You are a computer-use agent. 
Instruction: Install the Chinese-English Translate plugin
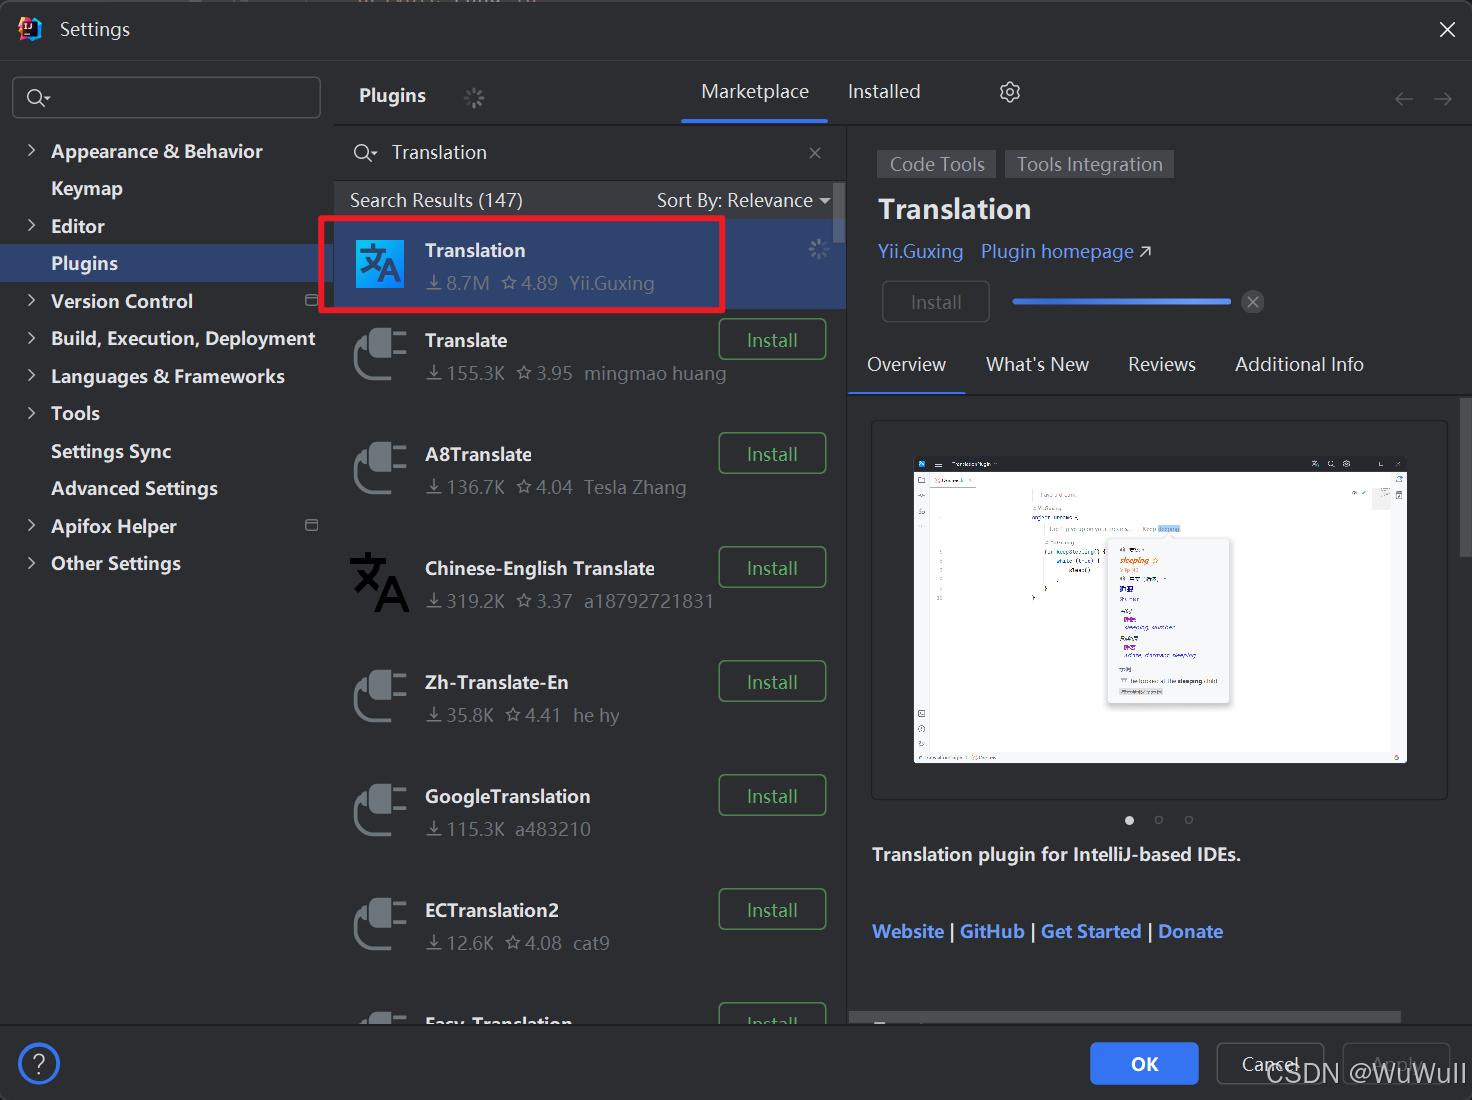772,568
